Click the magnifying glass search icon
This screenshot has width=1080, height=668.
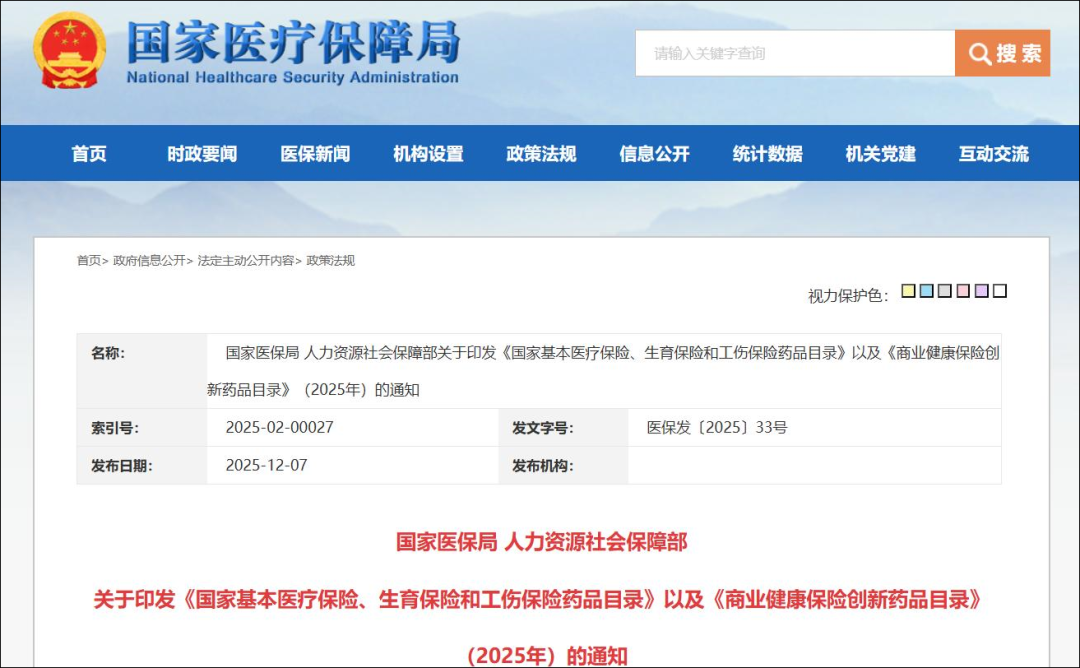click(x=978, y=53)
